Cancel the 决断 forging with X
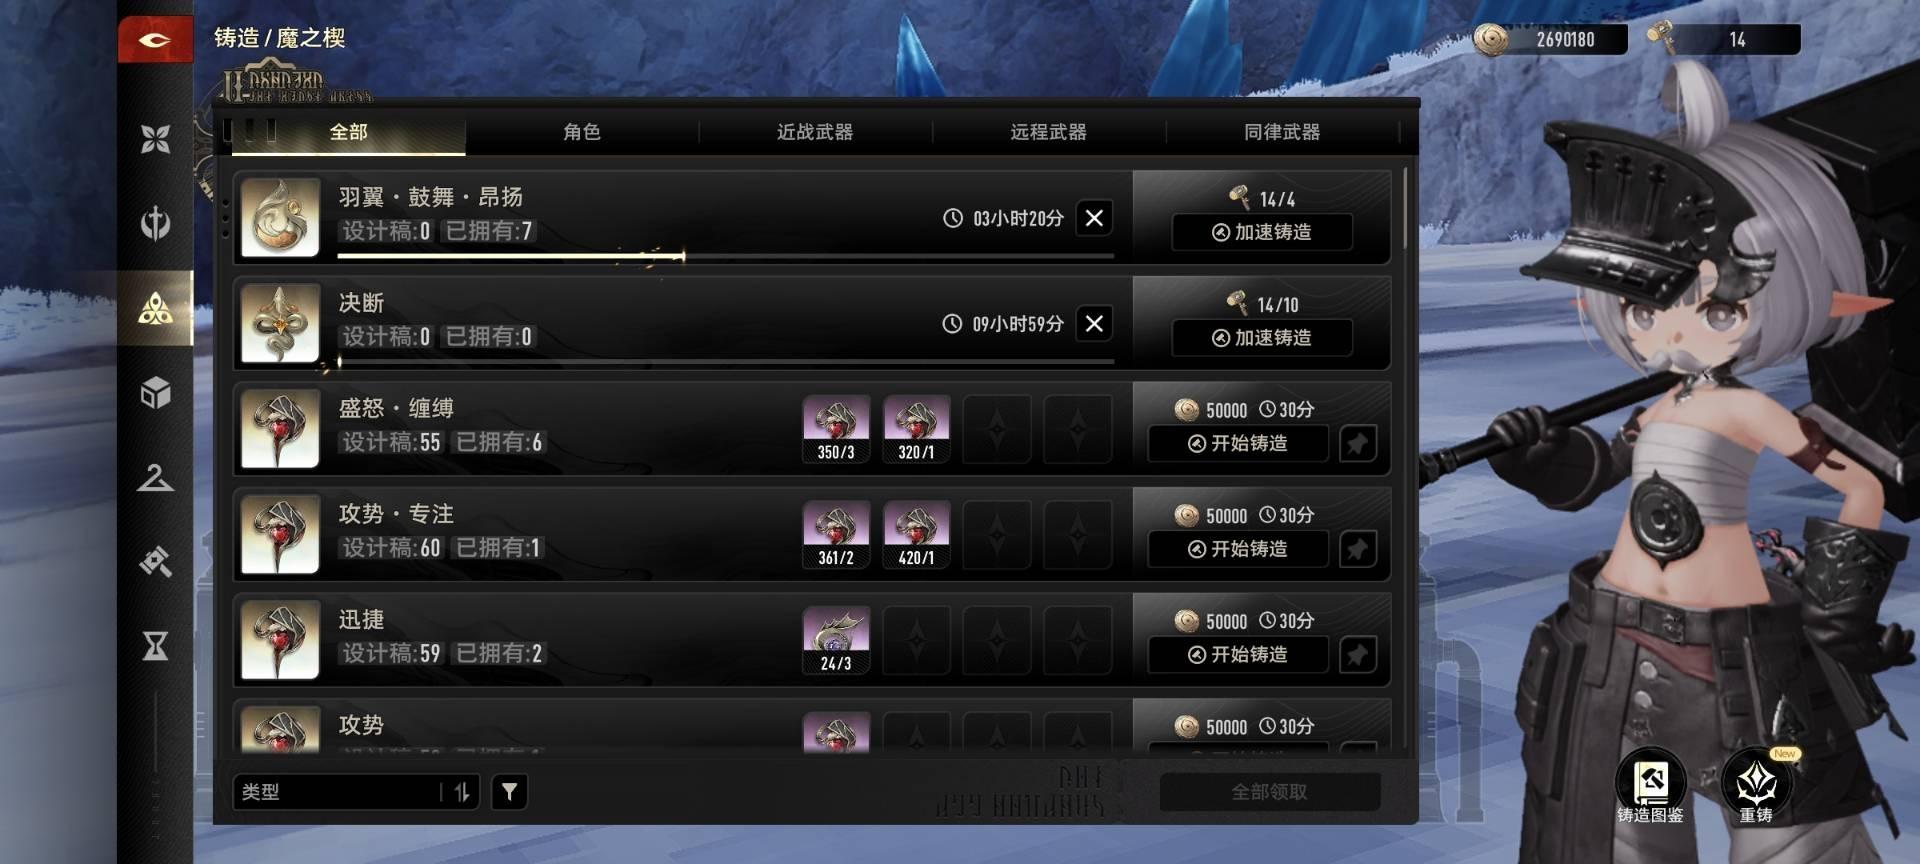This screenshot has width=1920, height=864. click(x=1094, y=323)
